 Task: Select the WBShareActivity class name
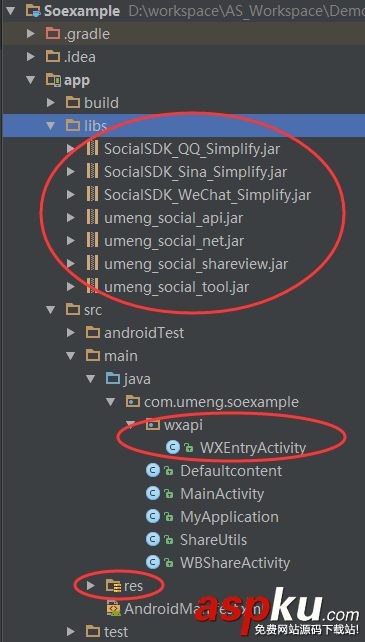(x=235, y=563)
